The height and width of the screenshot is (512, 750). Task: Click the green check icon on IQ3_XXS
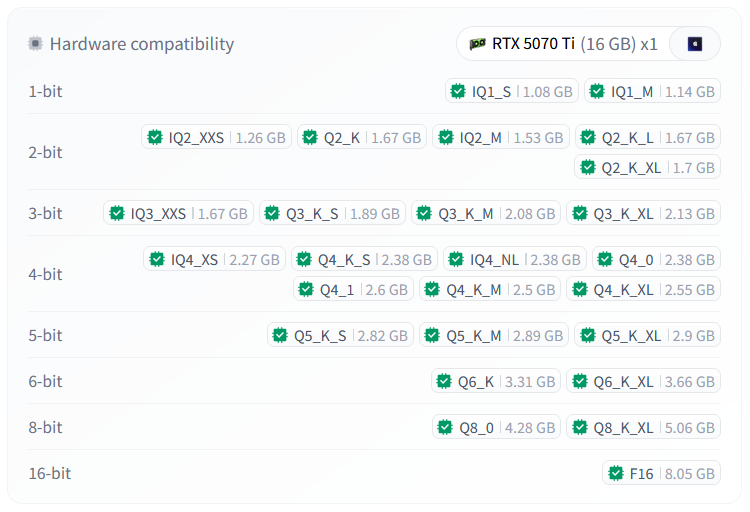tap(117, 213)
